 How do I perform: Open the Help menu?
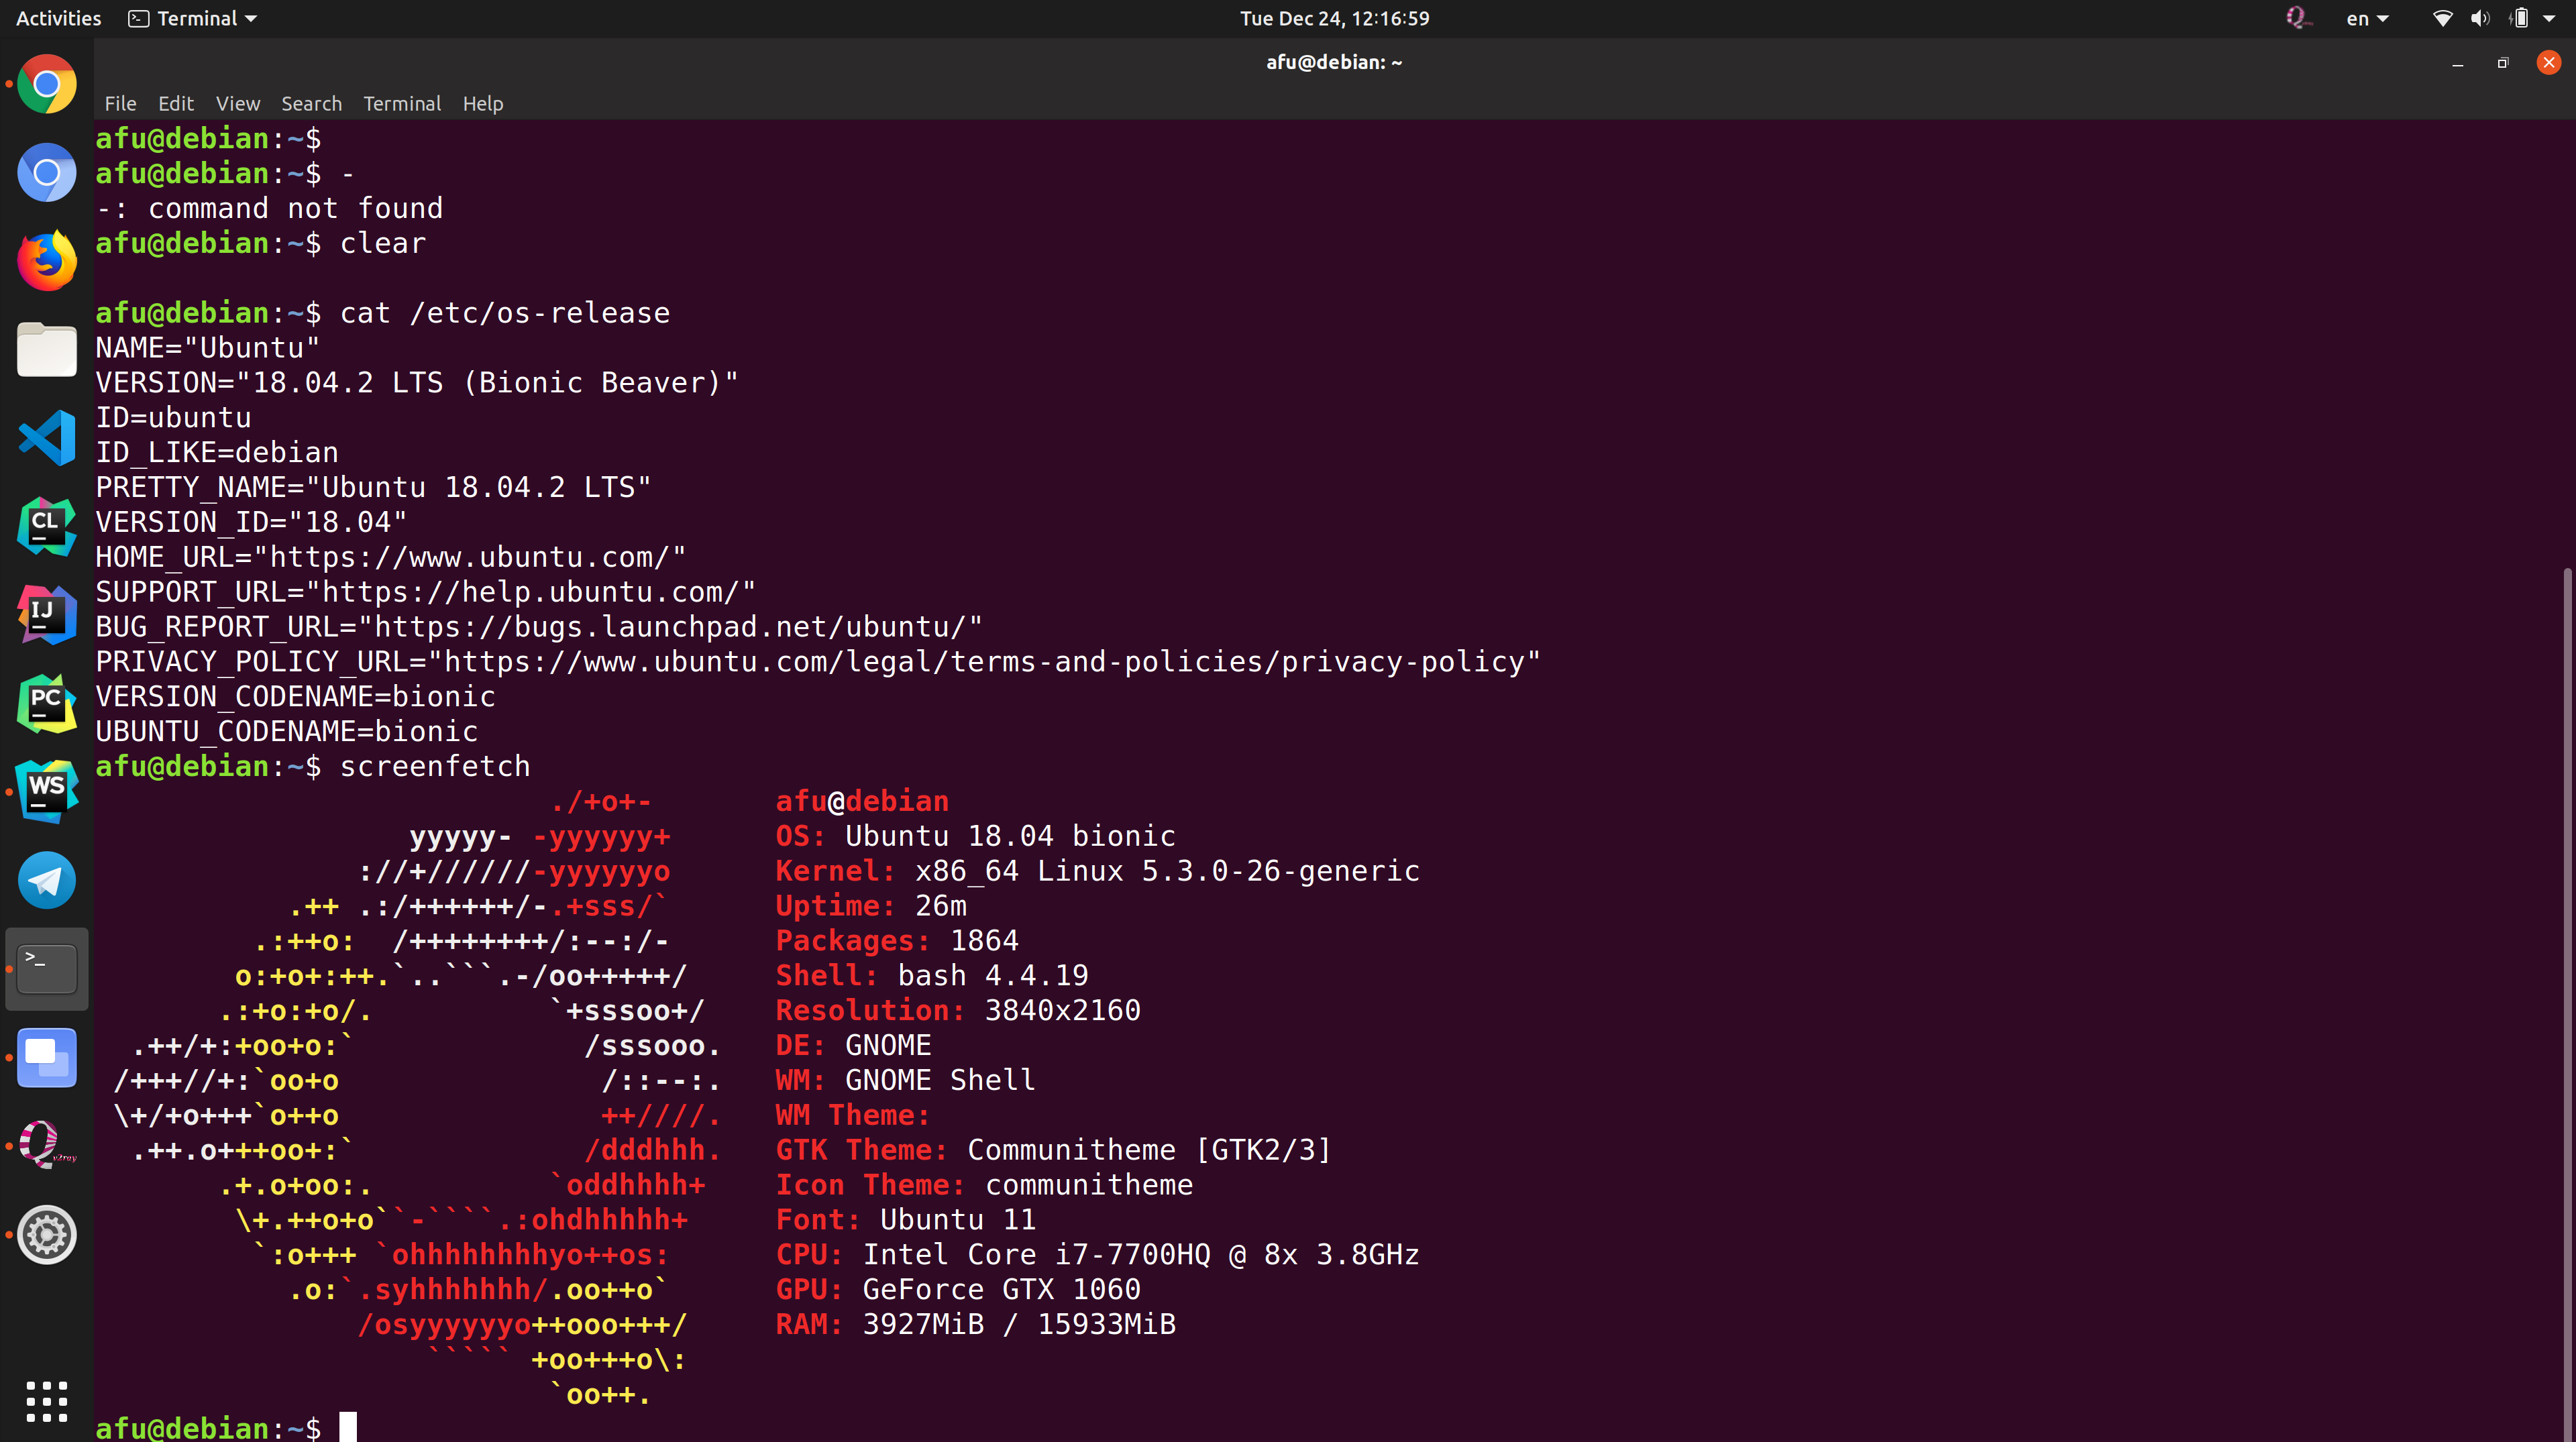(483, 103)
